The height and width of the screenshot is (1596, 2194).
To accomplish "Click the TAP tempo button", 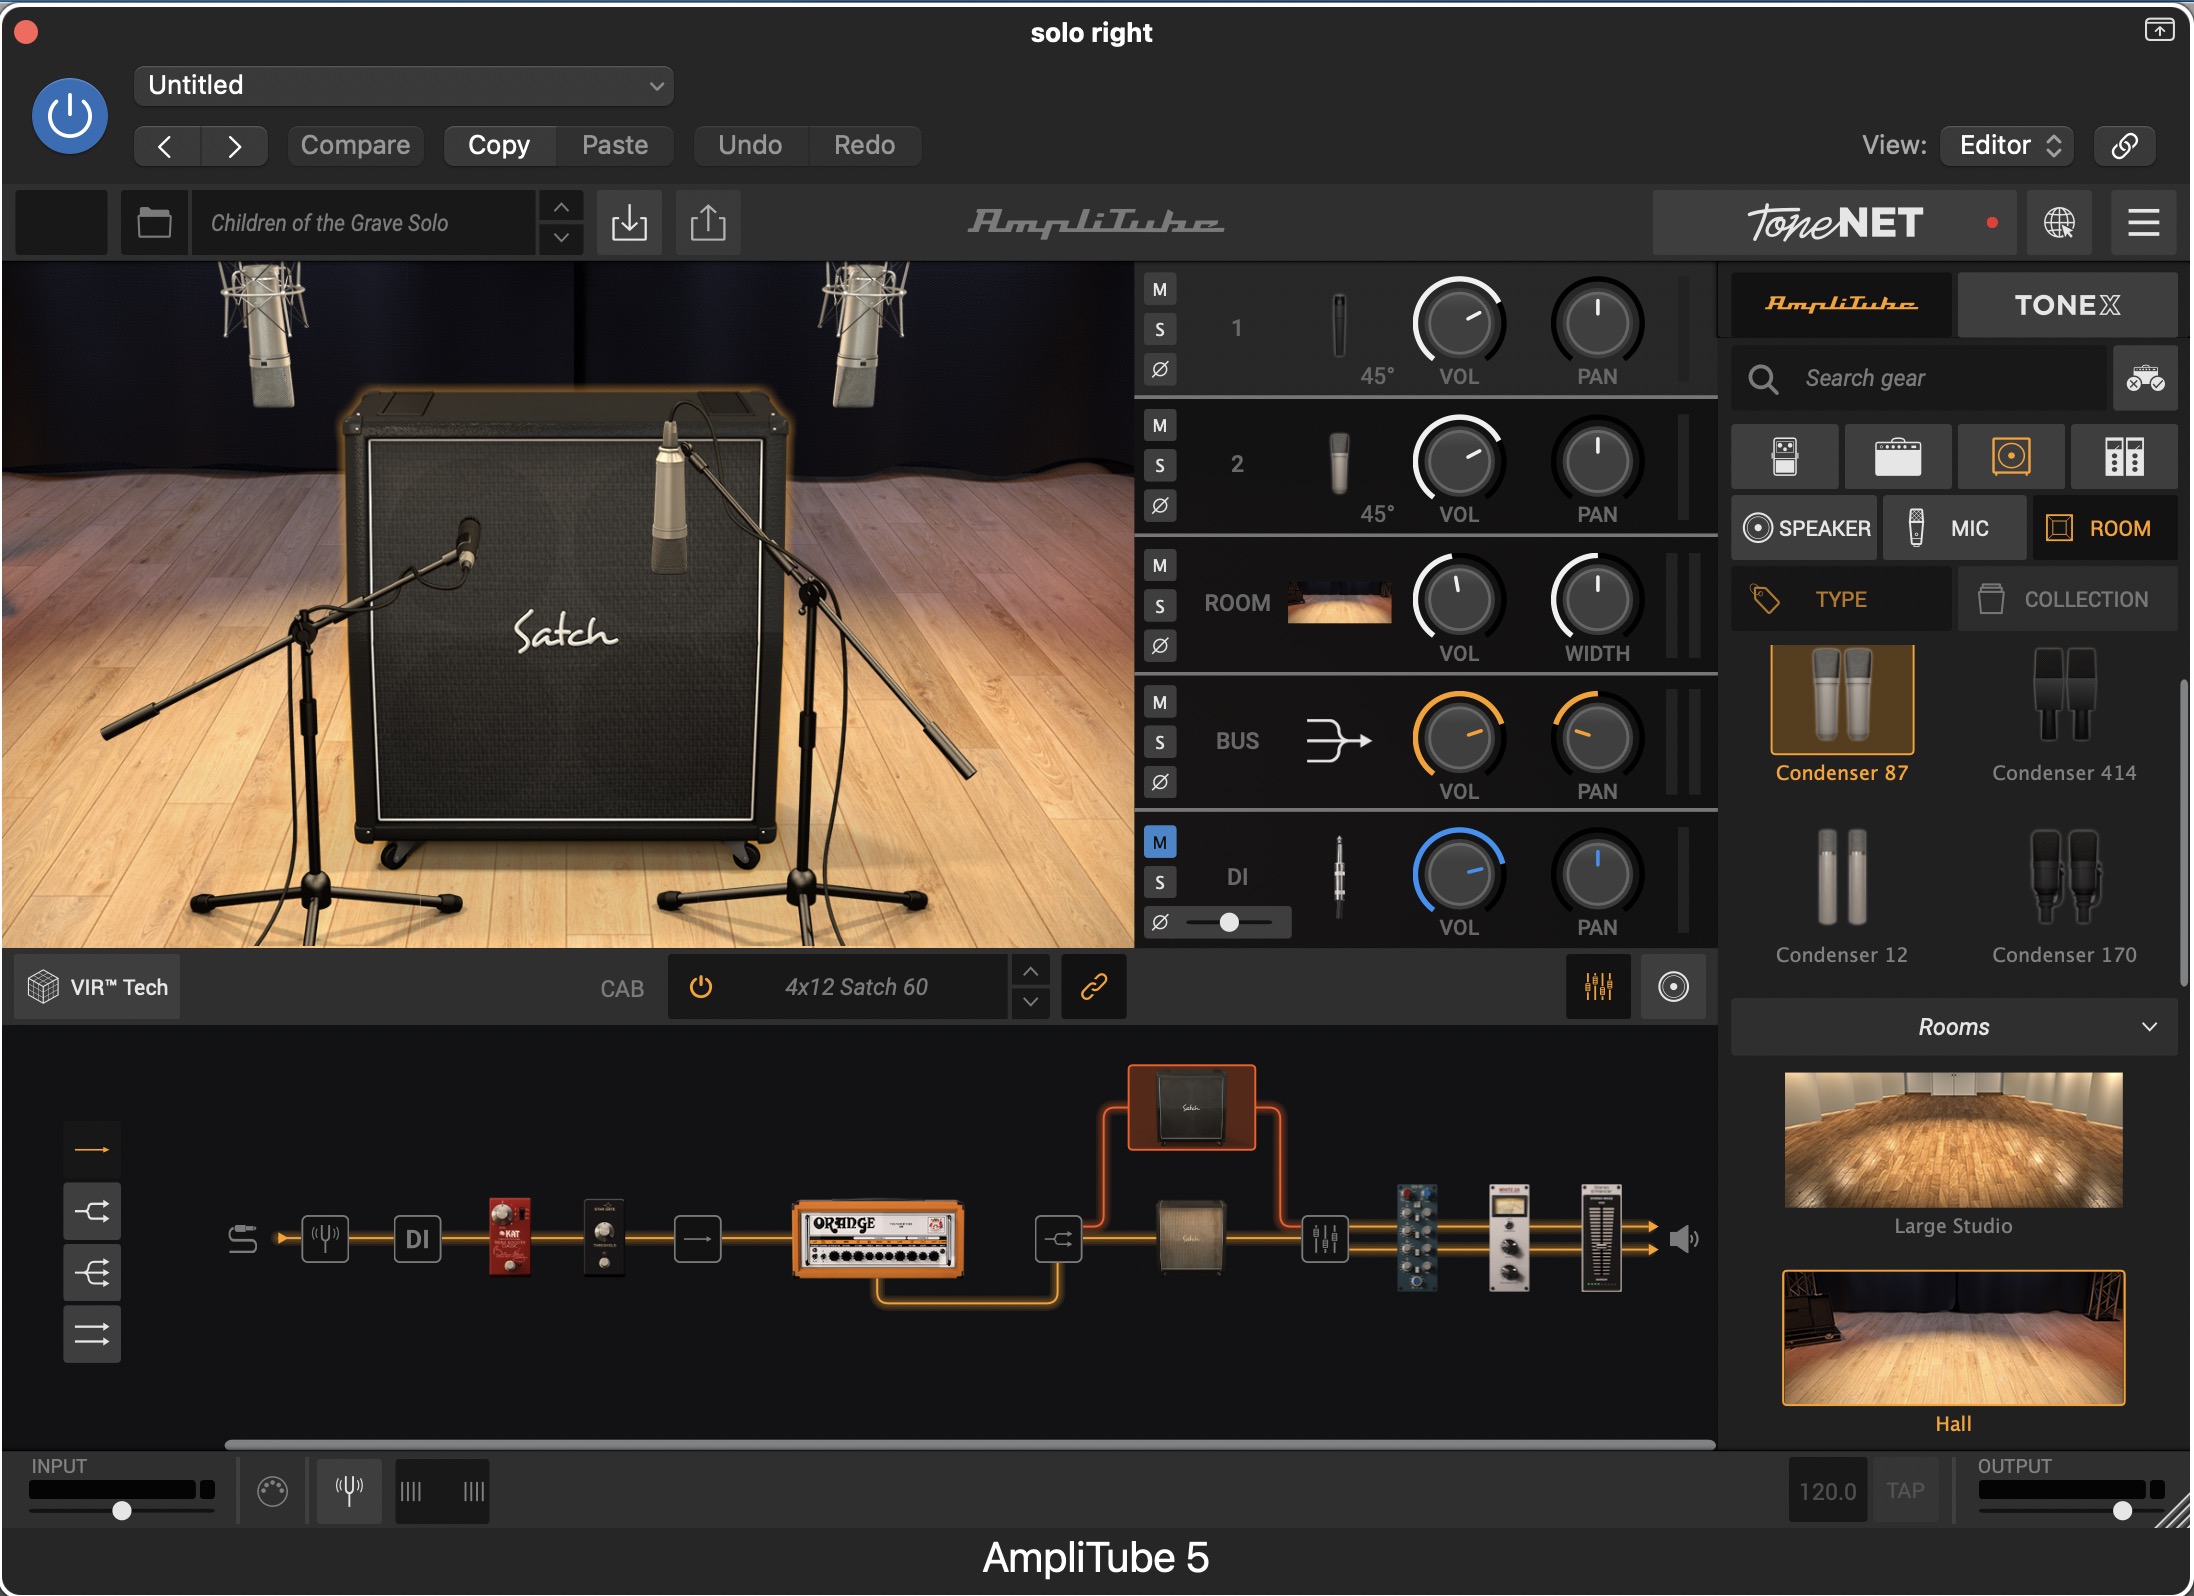I will pos(1905,1491).
